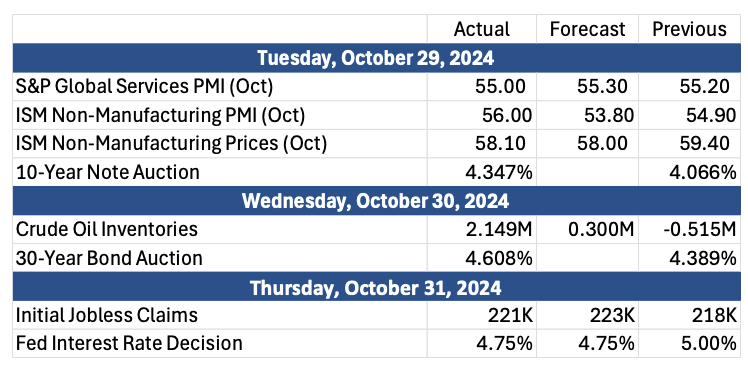Click the 5.00% previous interest rate cell

690,344
